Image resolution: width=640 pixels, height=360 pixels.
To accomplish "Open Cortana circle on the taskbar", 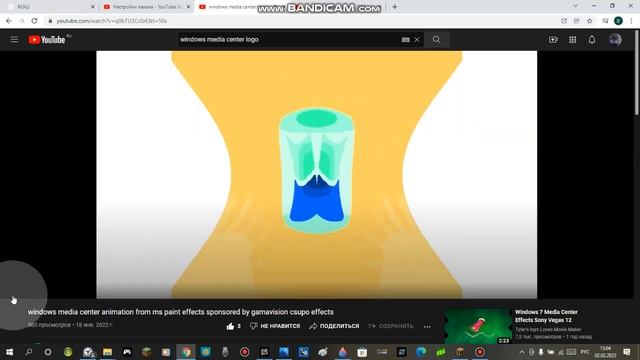I will coord(48,352).
